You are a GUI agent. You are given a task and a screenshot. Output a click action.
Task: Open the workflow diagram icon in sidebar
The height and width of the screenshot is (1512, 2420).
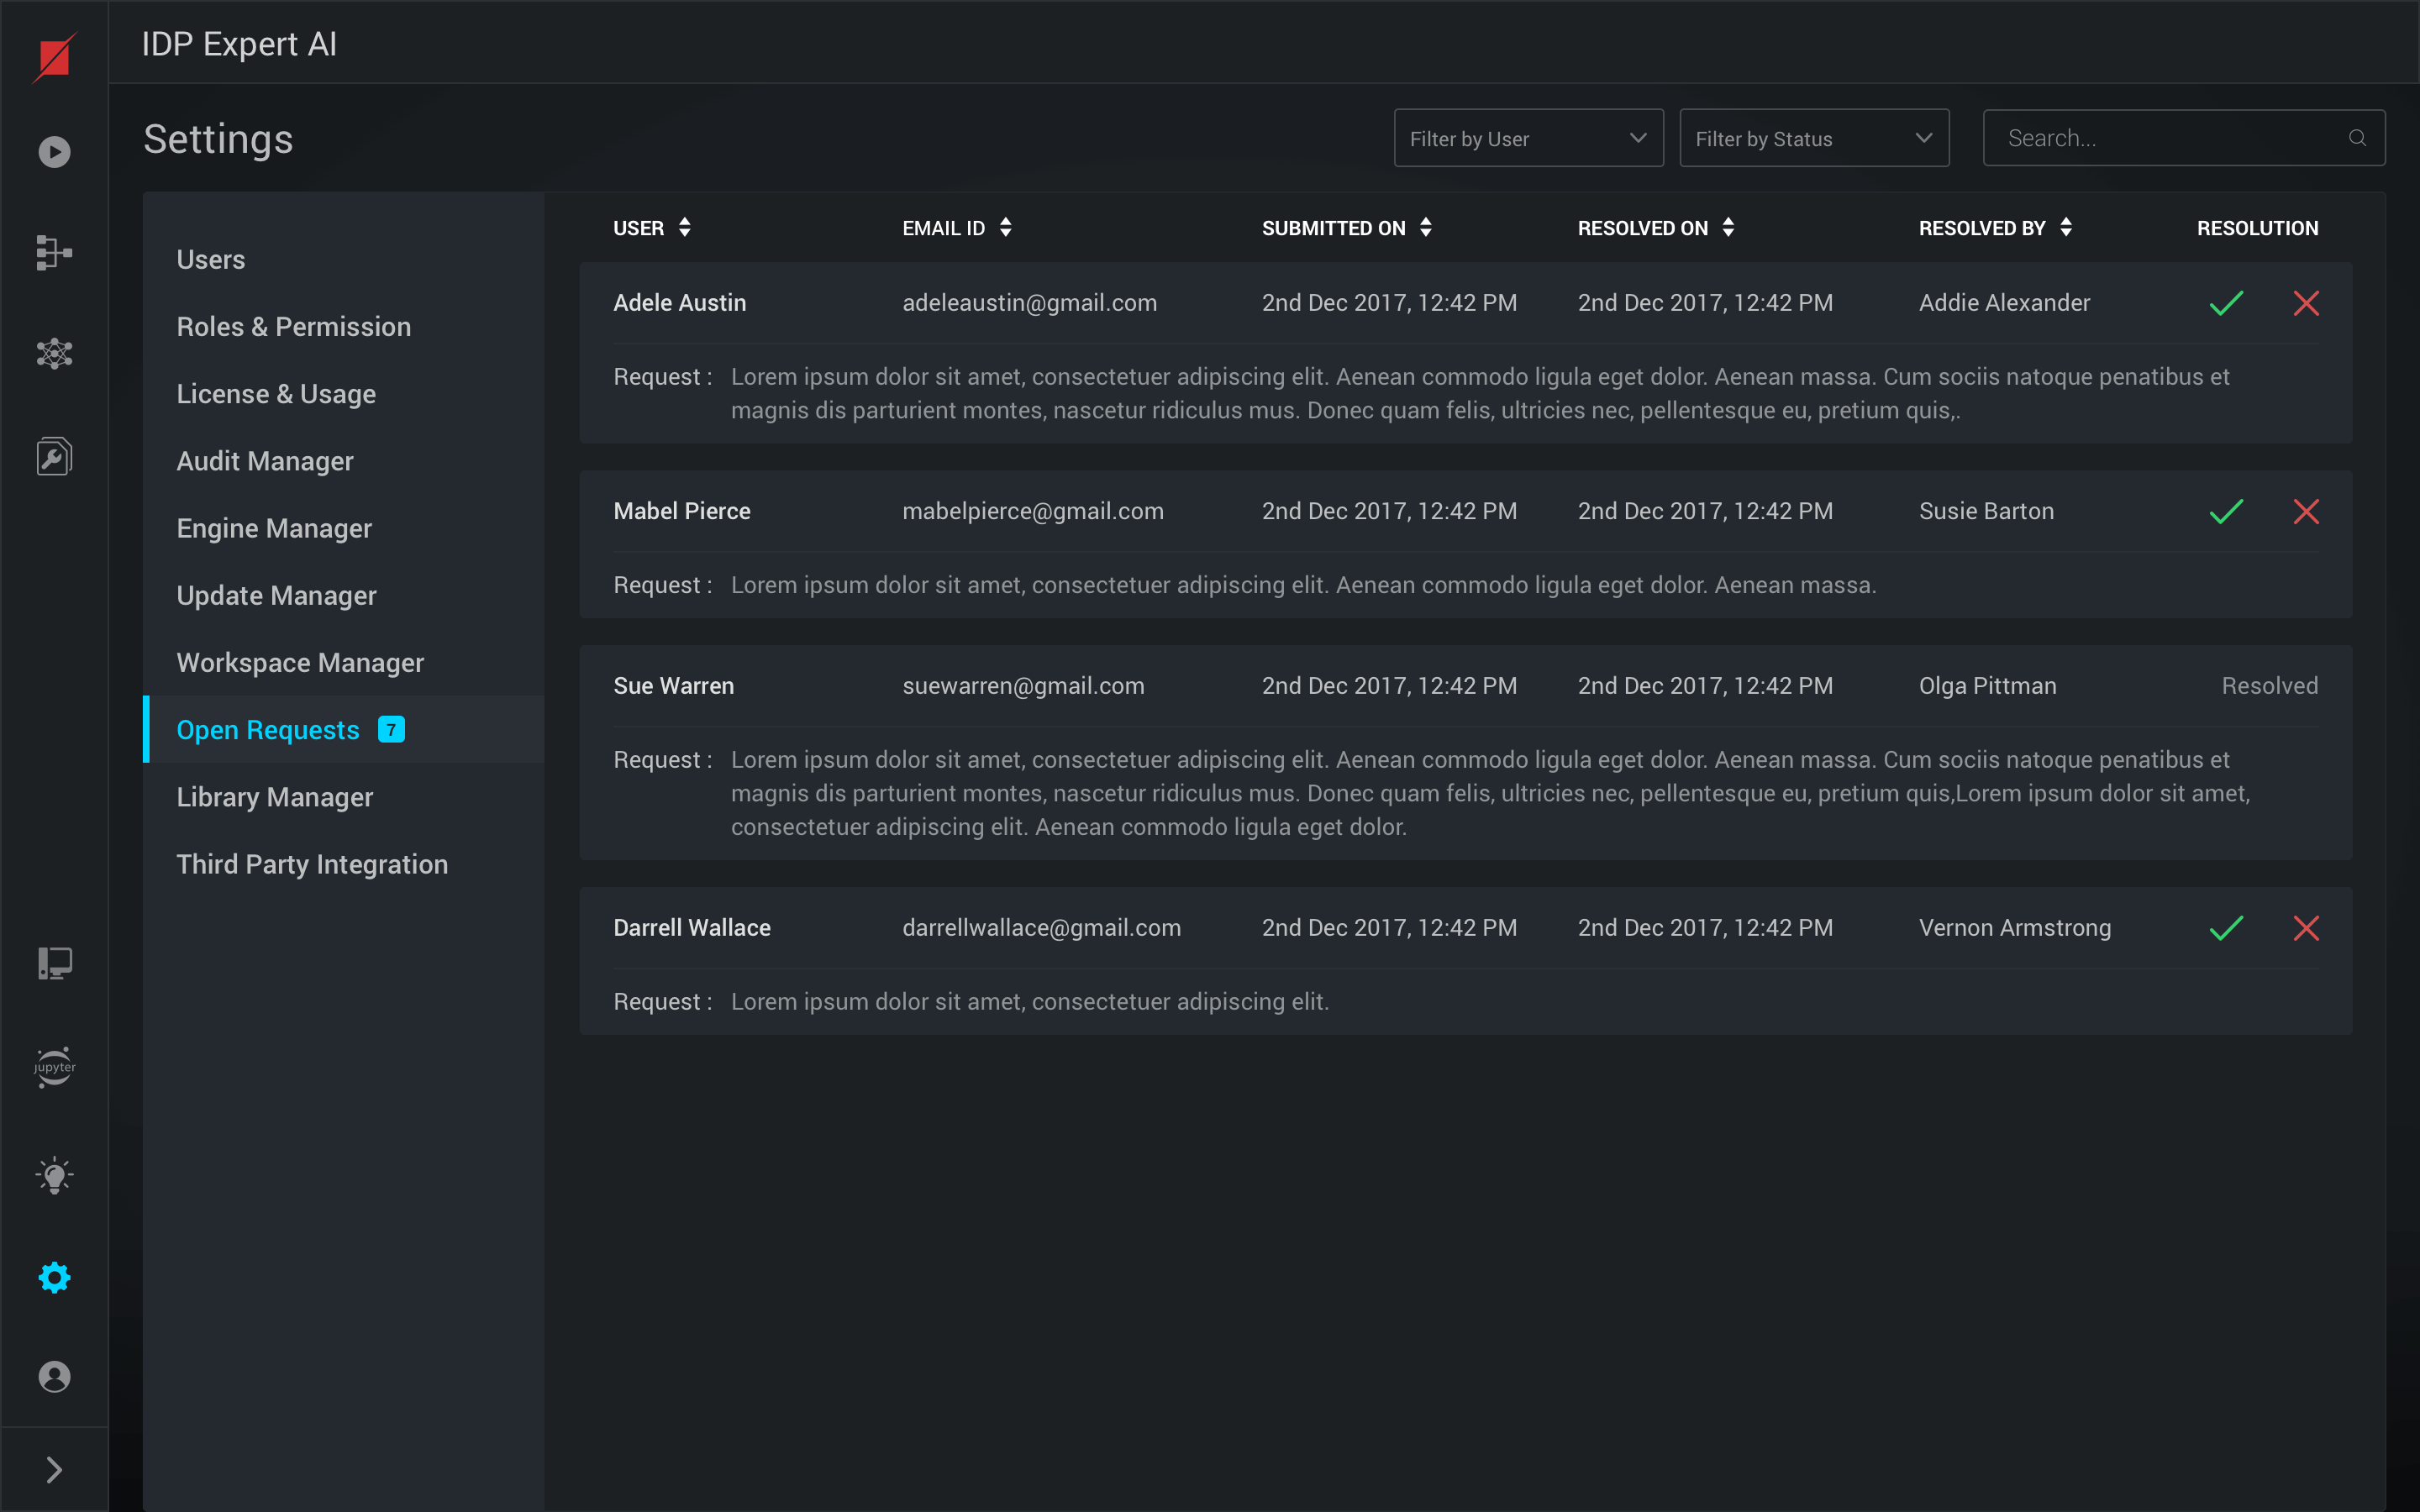(x=54, y=253)
